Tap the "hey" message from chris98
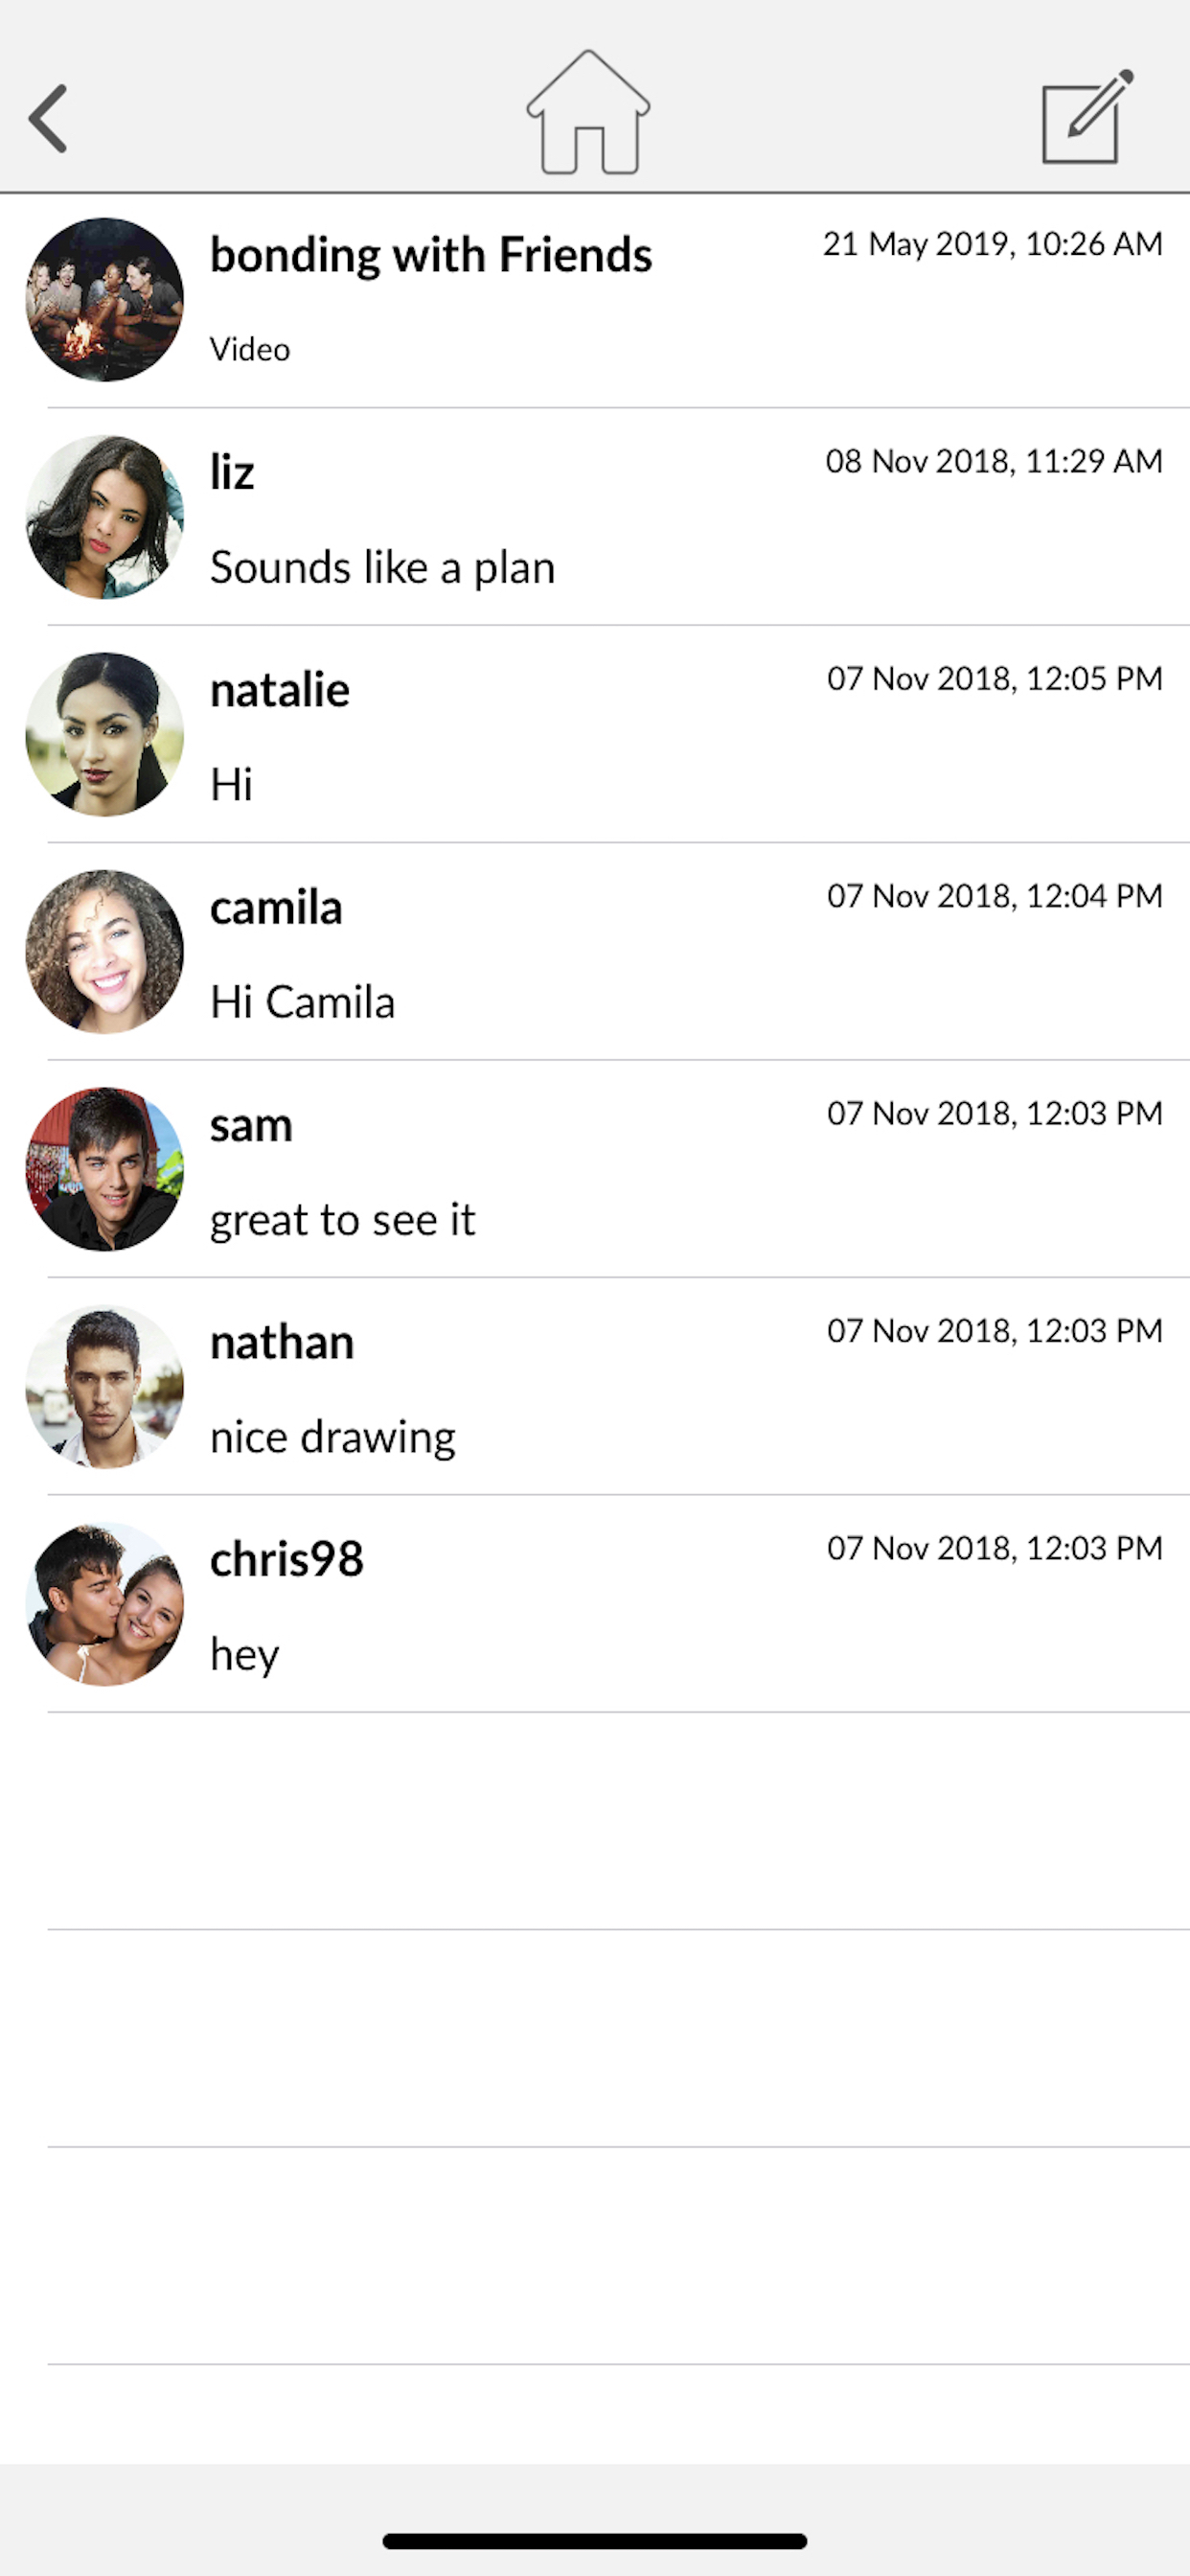 coord(245,1655)
